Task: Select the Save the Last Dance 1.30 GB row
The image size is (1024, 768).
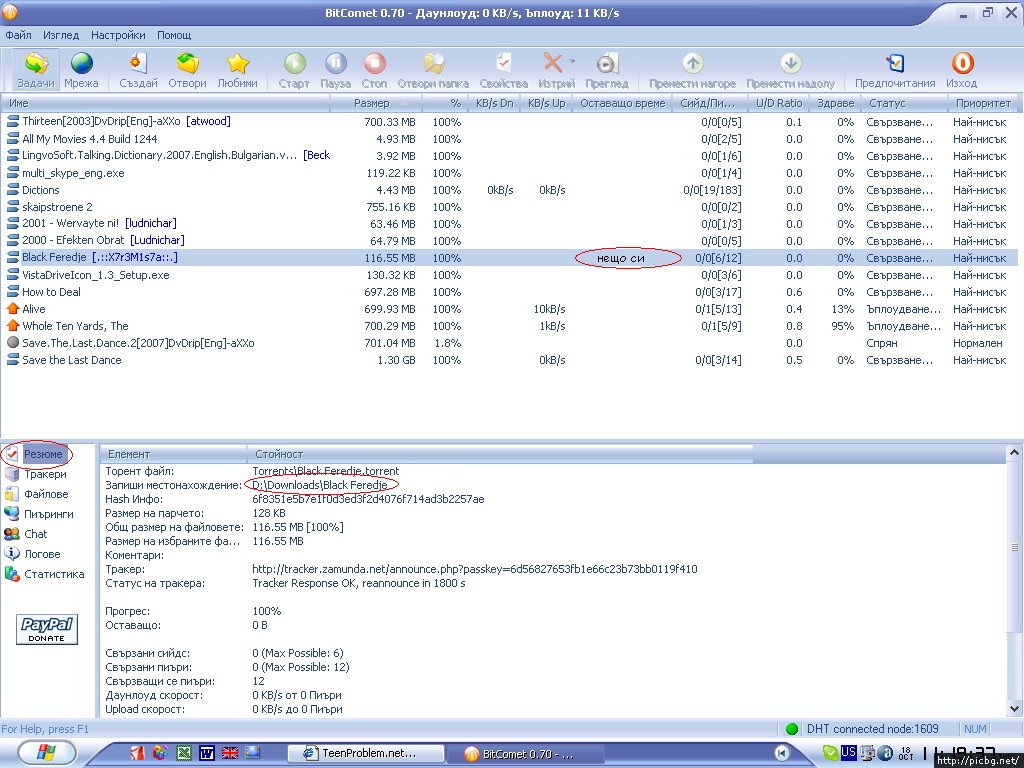Action: [509, 360]
